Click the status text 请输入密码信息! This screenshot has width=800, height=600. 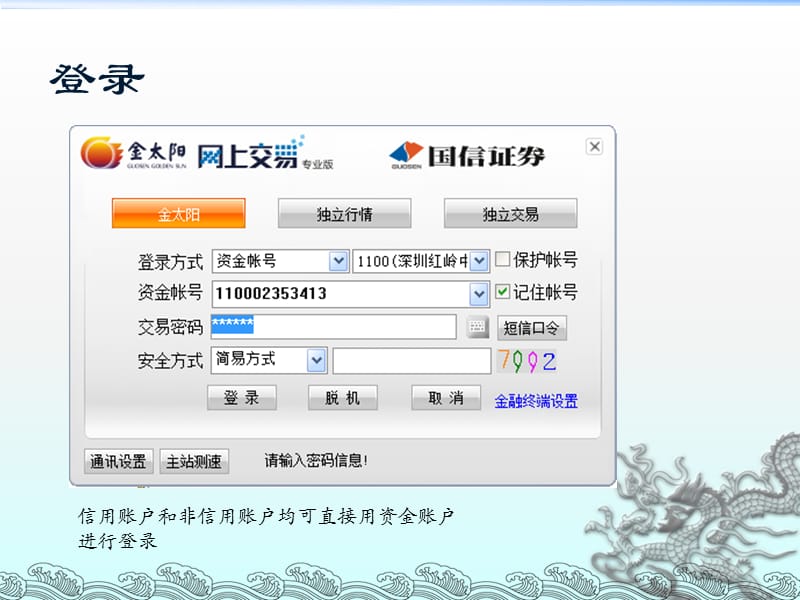(316, 461)
